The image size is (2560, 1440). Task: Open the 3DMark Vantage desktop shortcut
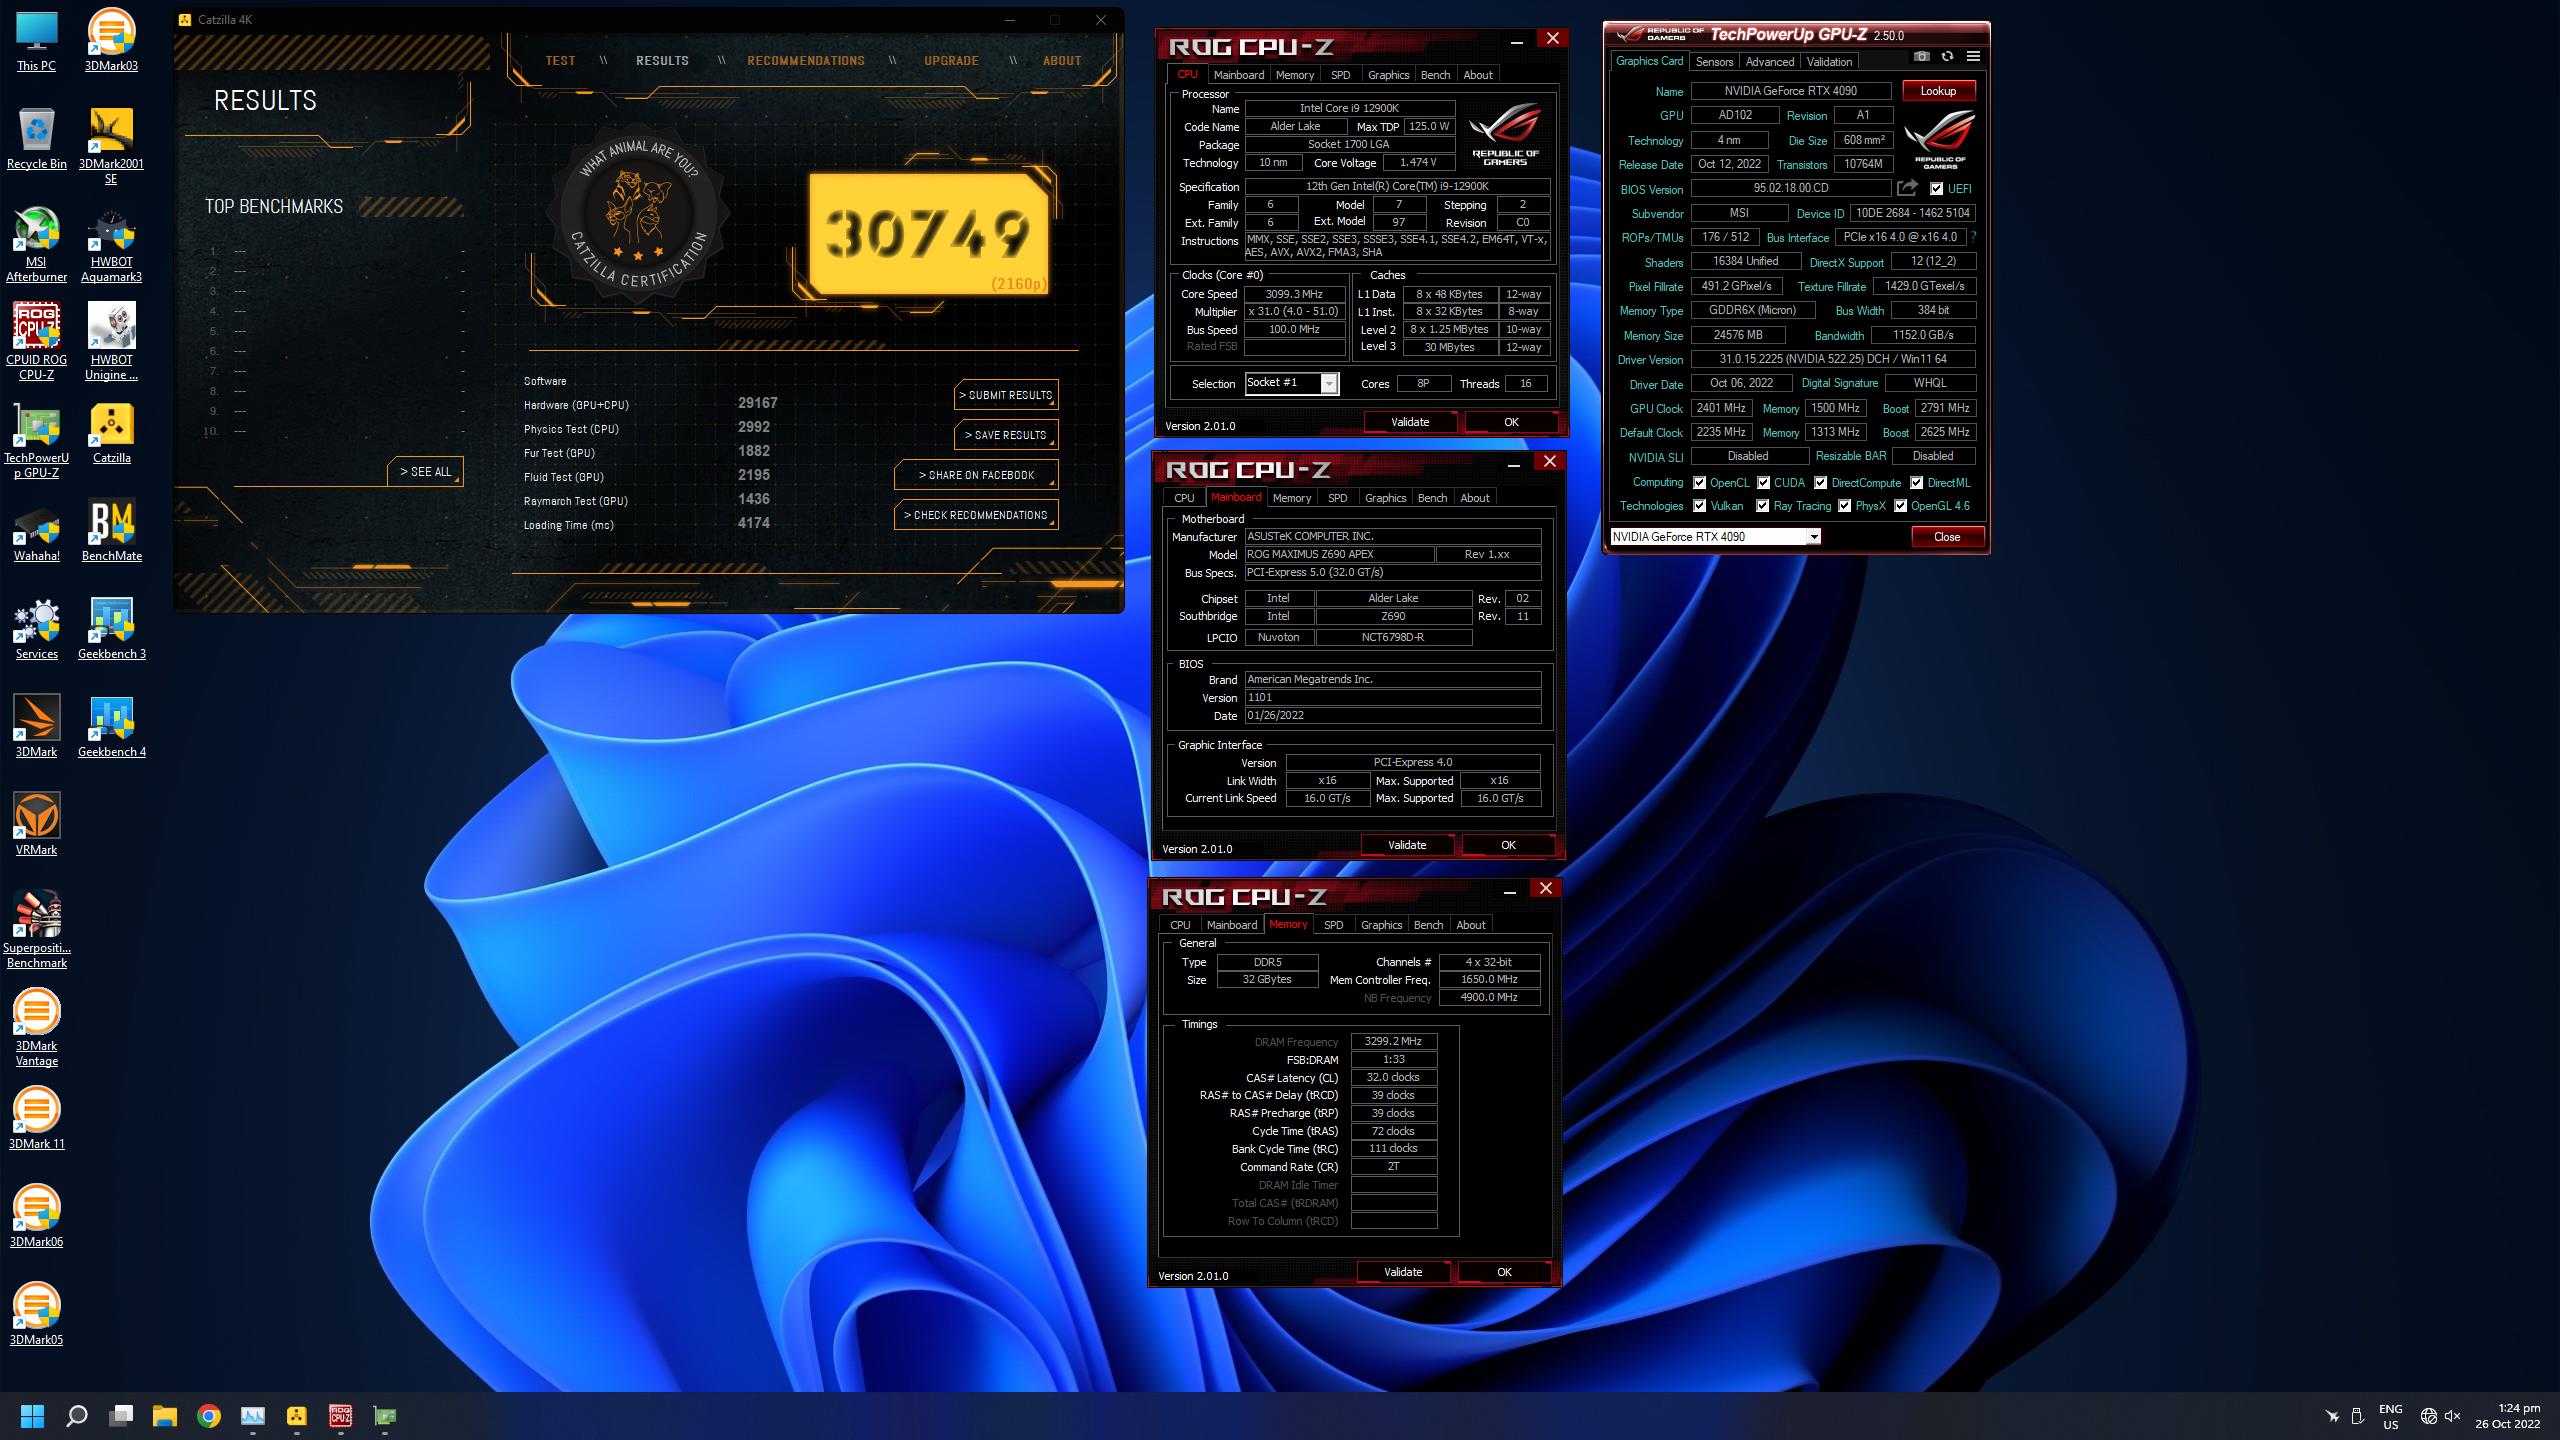pos(36,1028)
